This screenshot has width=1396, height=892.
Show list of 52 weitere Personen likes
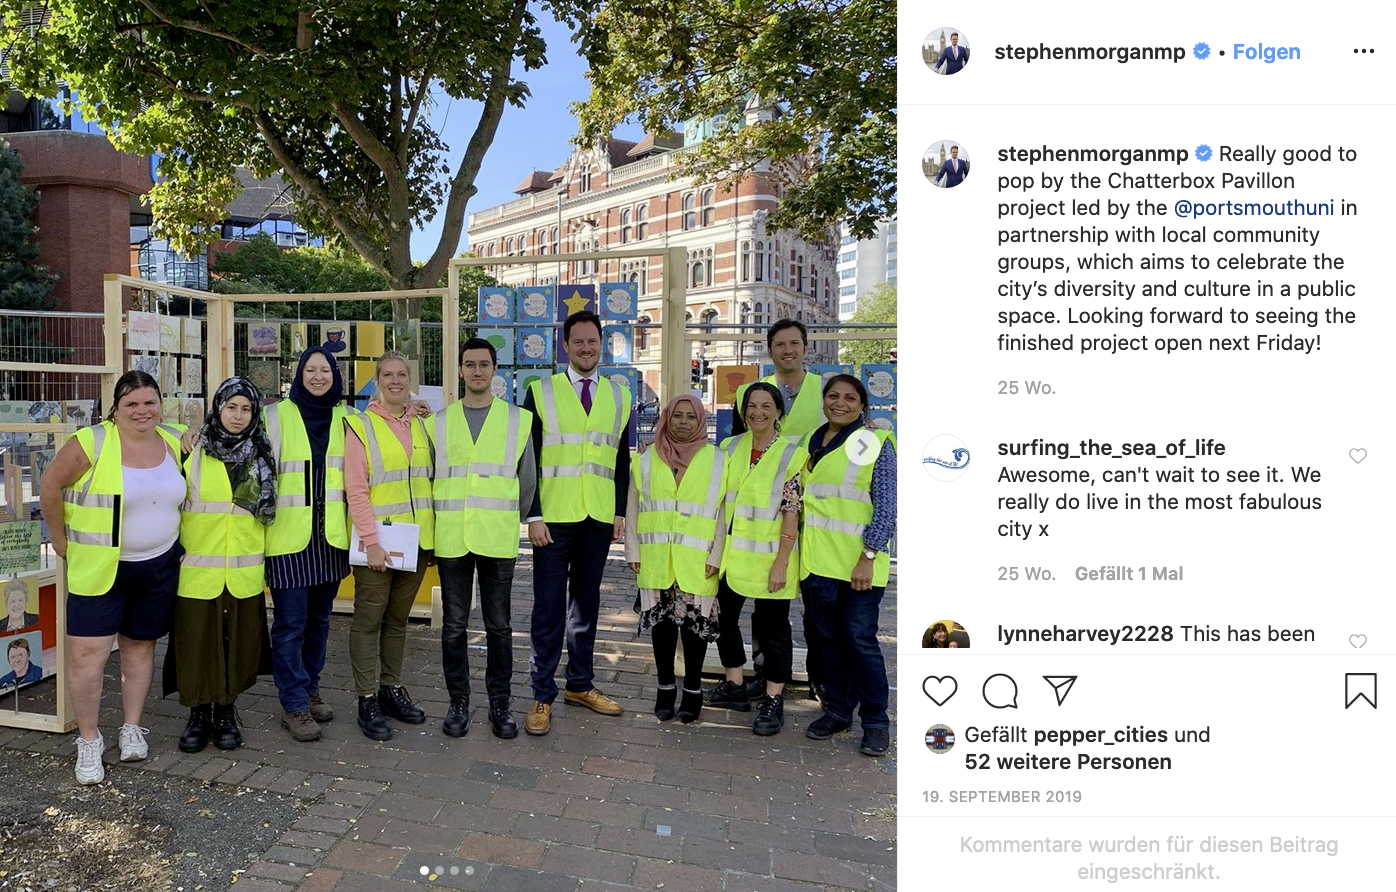pos(1068,762)
